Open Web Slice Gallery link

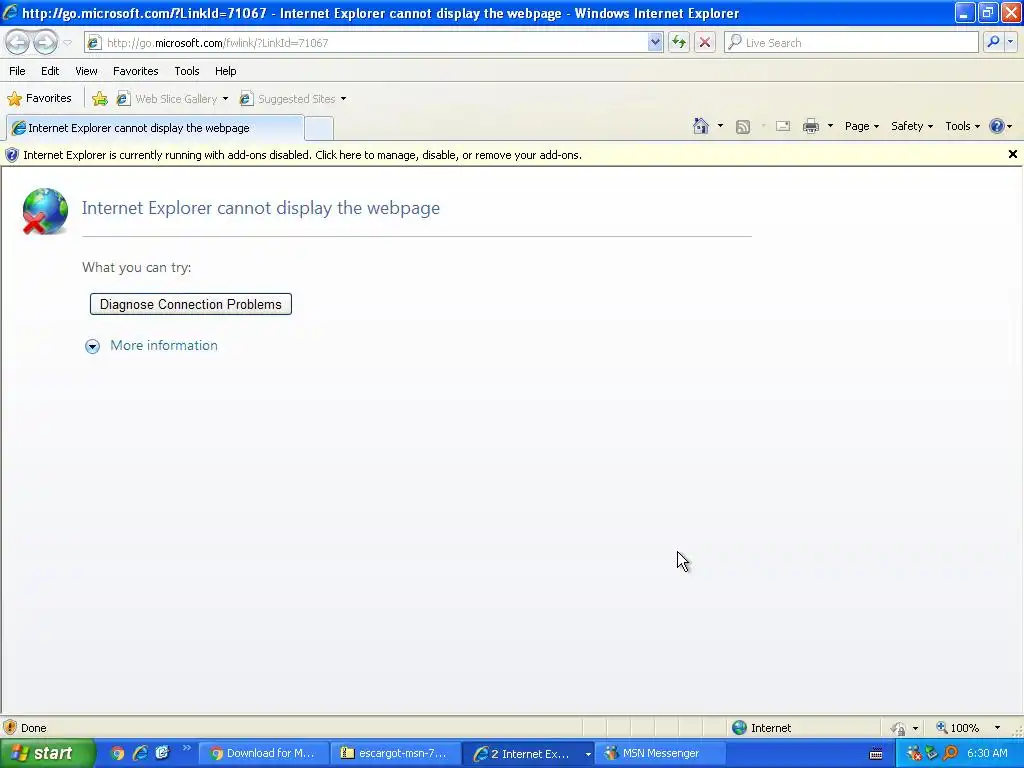tap(167, 99)
